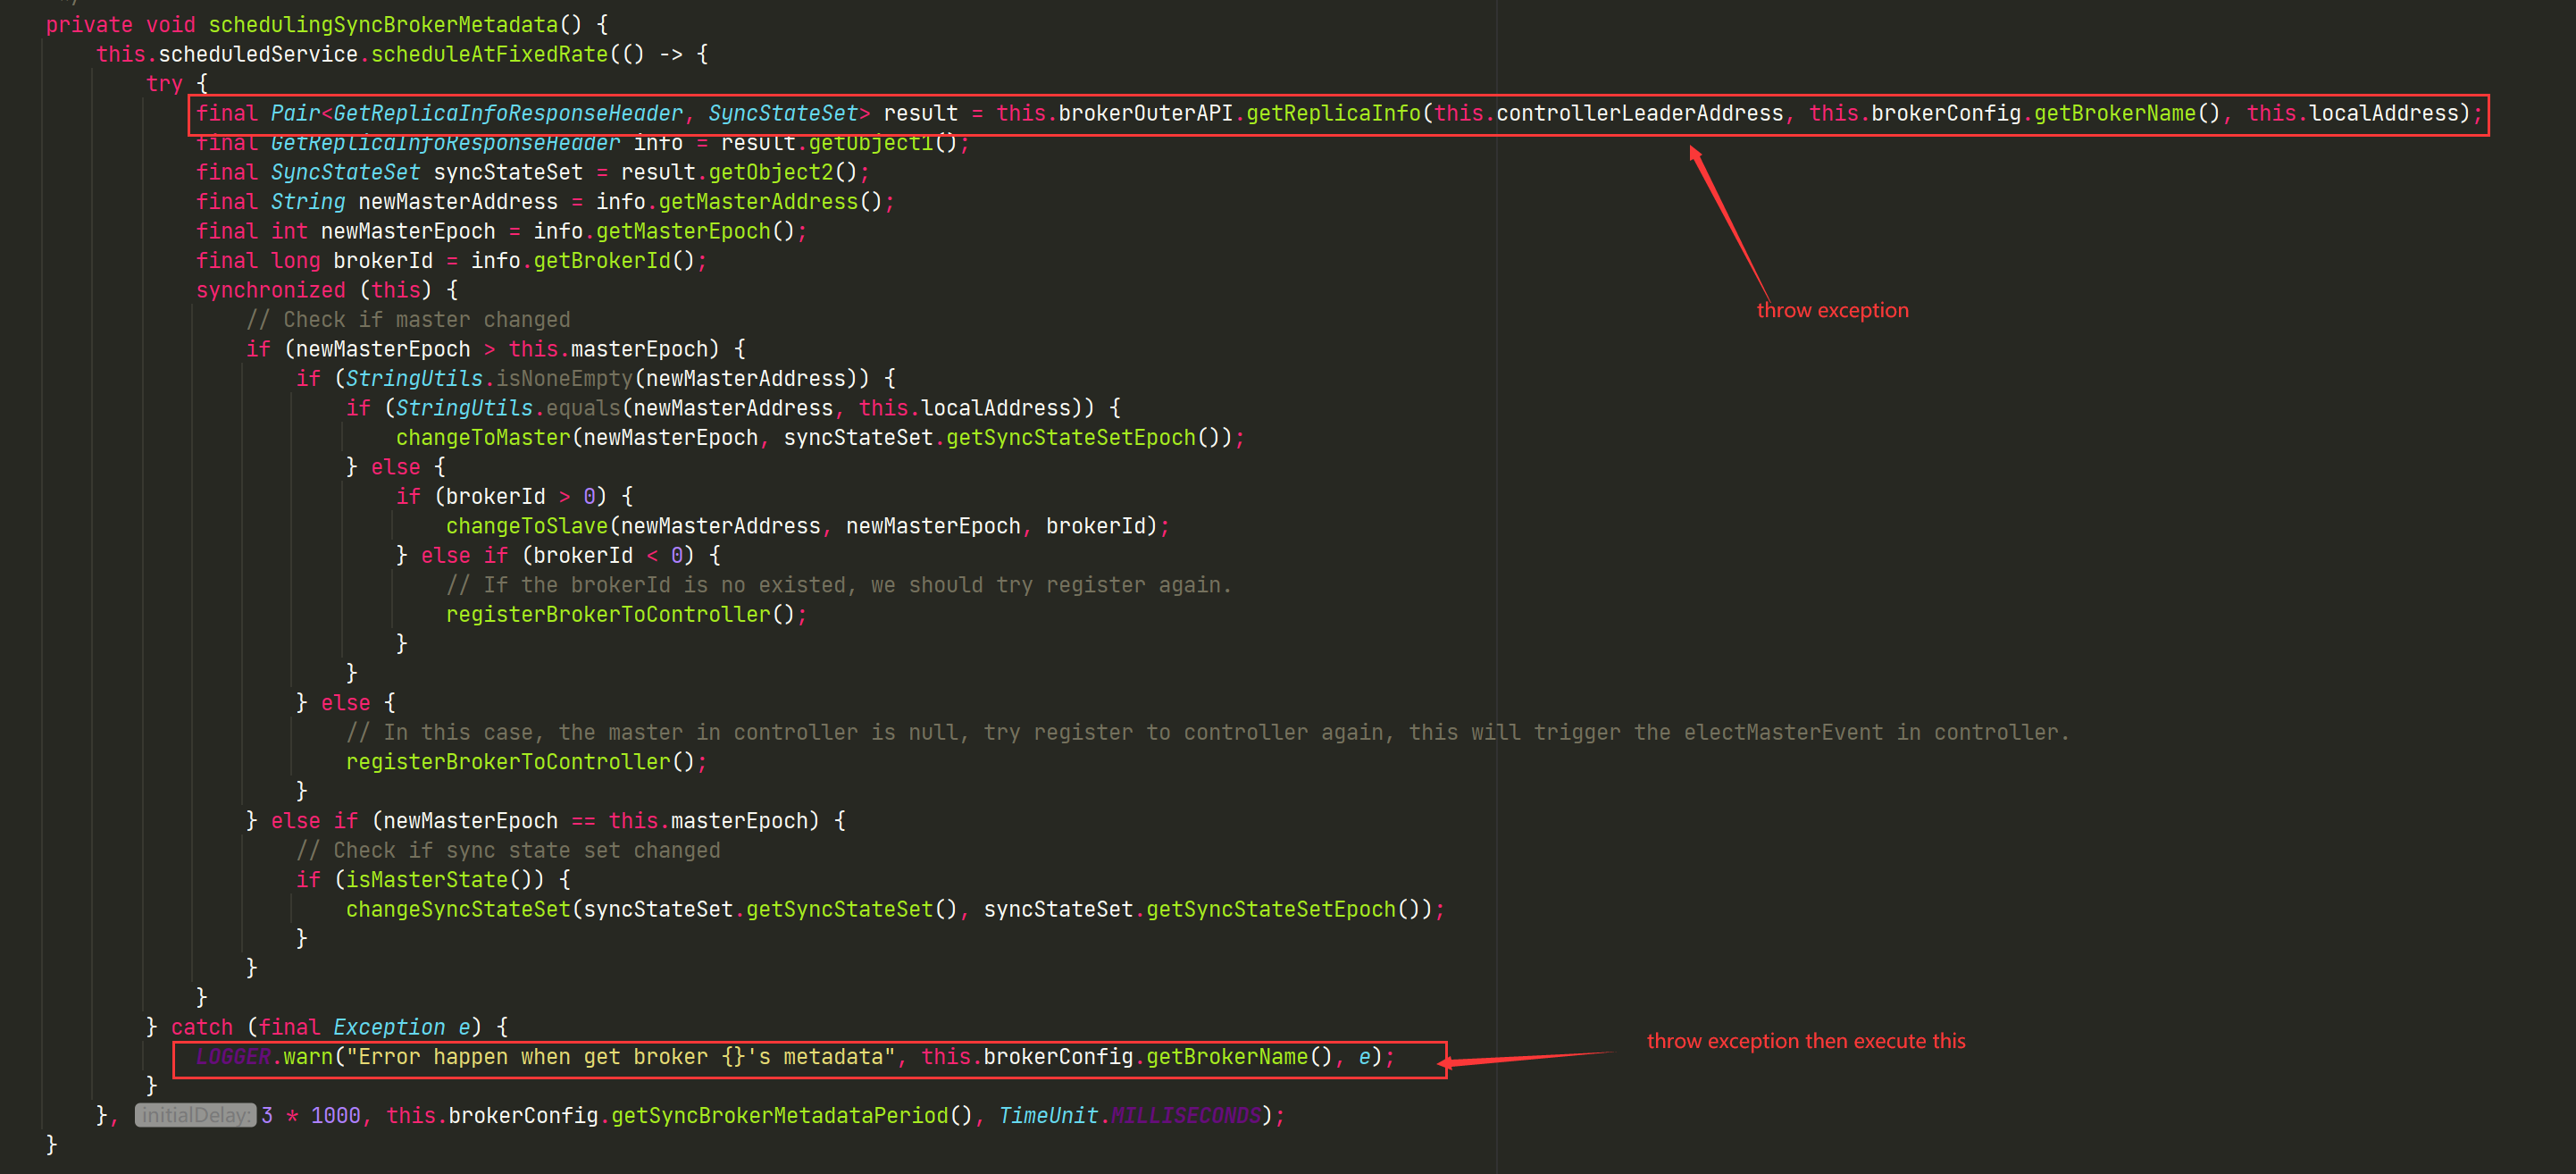The height and width of the screenshot is (1174, 2576).
Task: Click the changeSyncStateSet method call
Action: coord(458,909)
